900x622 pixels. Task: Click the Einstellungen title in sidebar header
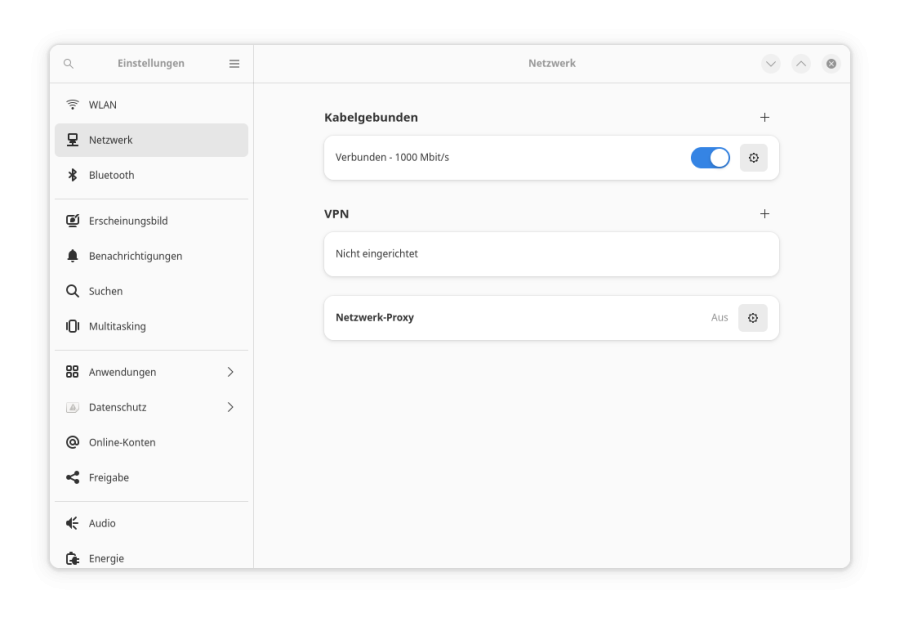coord(151,64)
